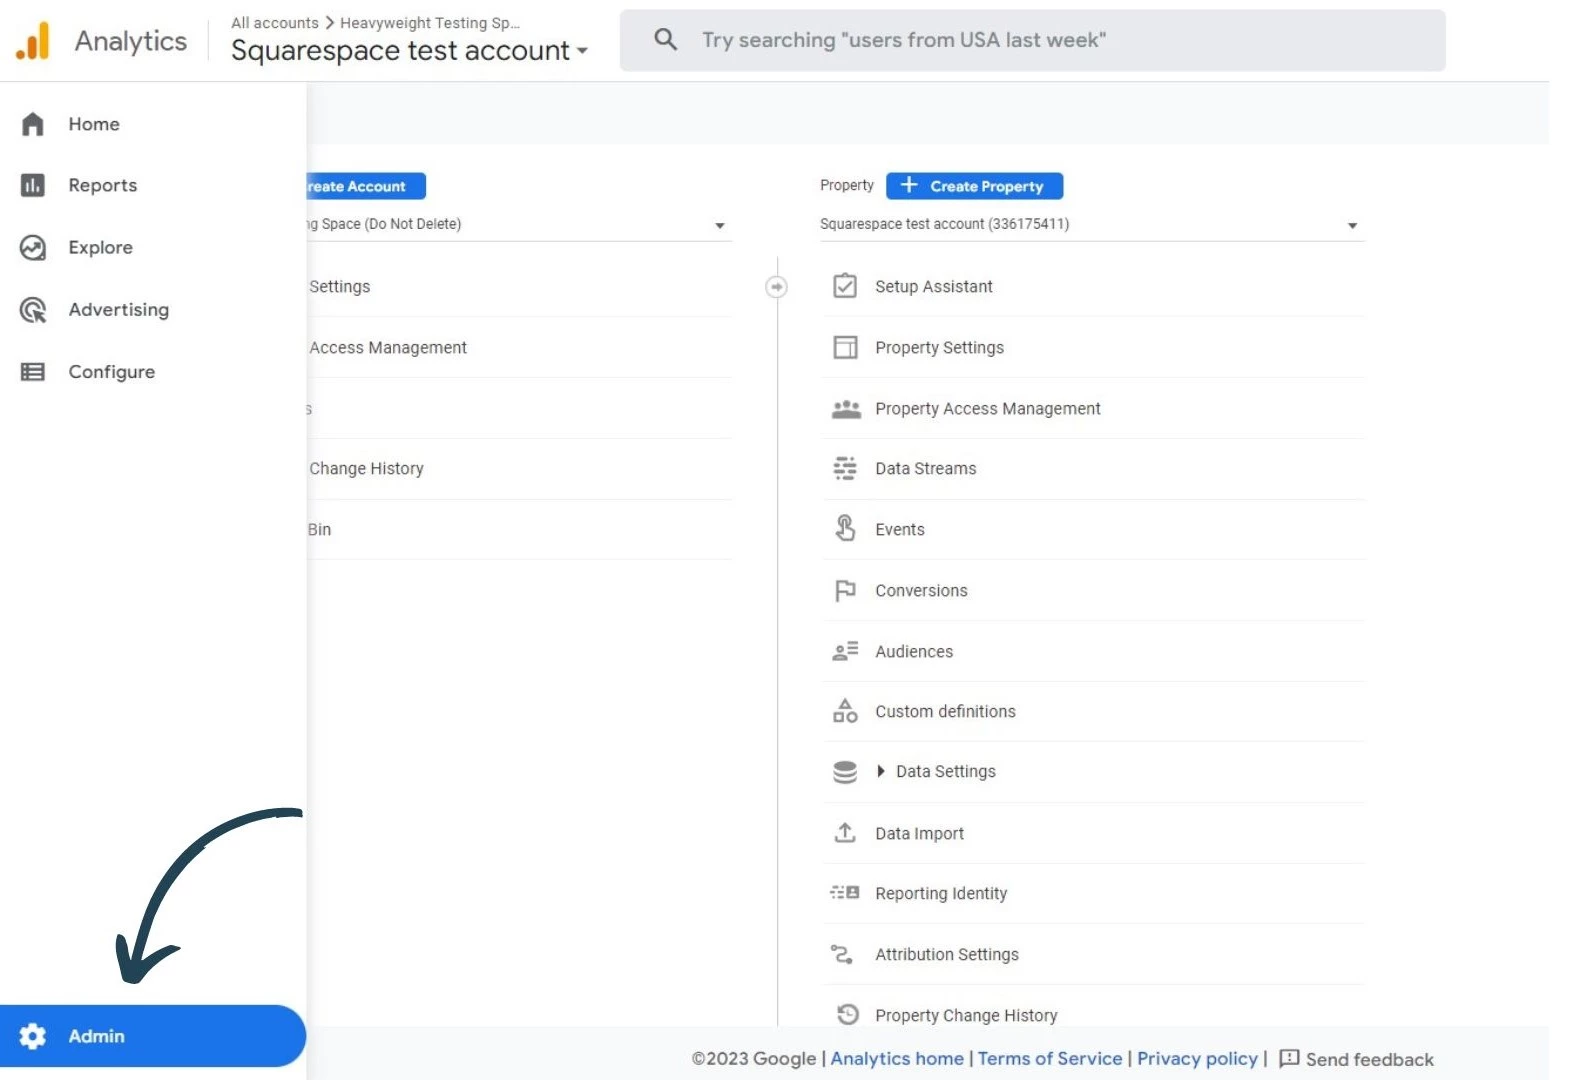Click the Property Change History clock icon
Screen dimensions: 1570x1080
(847, 1014)
